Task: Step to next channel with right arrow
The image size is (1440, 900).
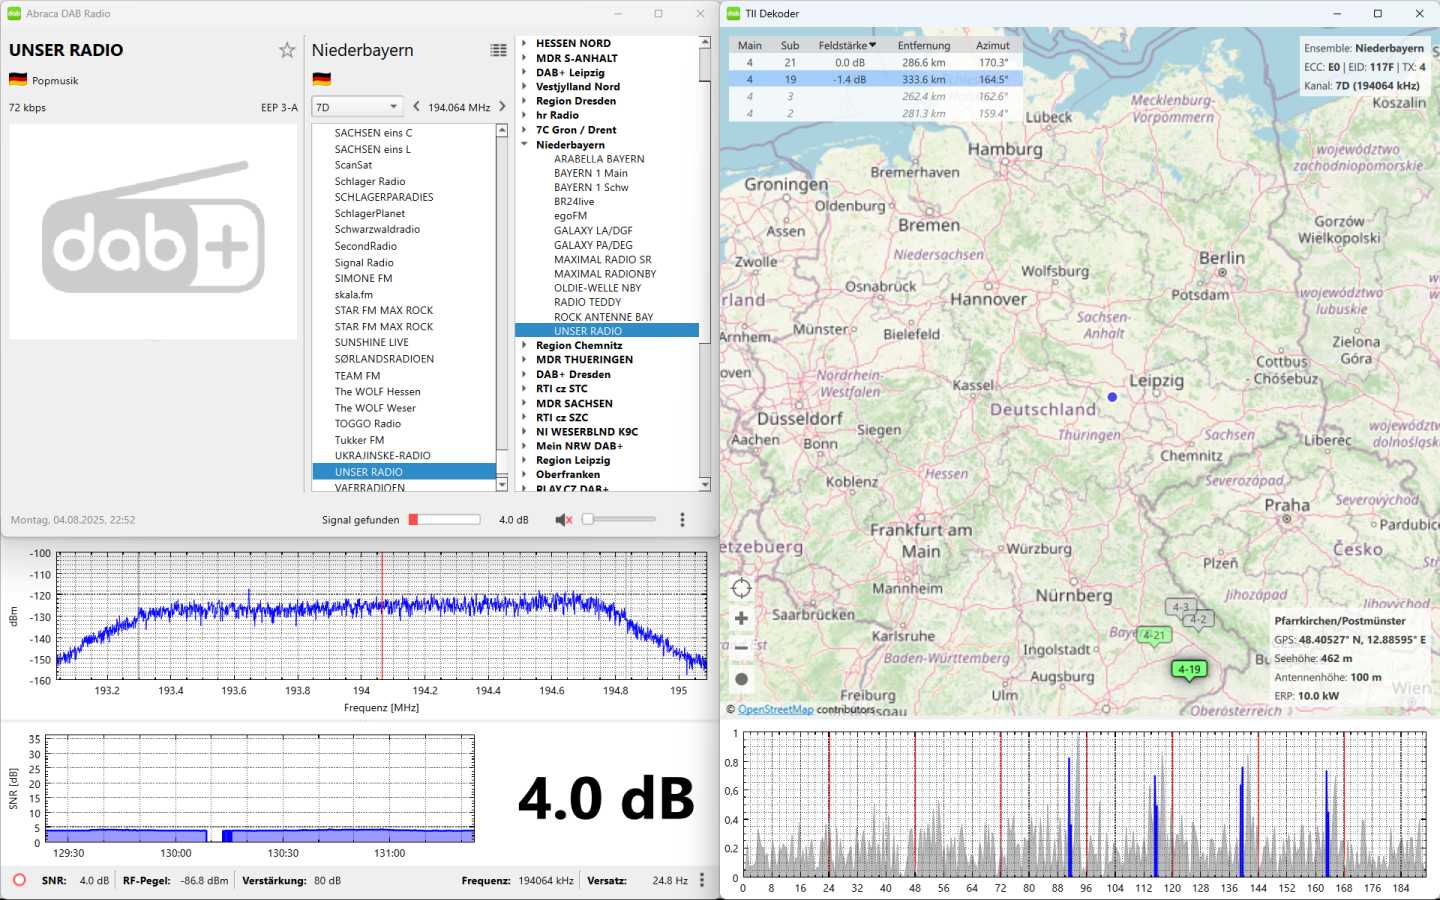Action: (502, 107)
